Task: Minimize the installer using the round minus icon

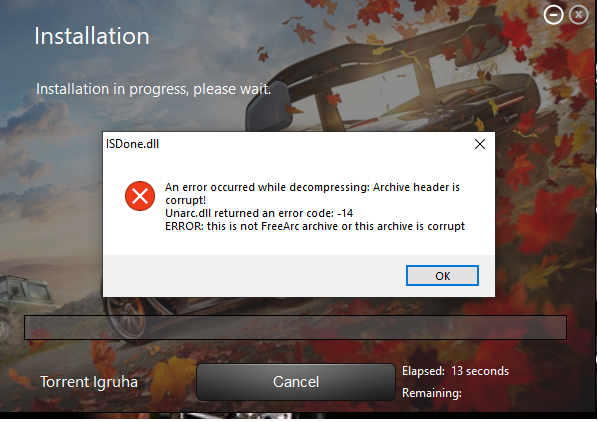Action: point(553,15)
